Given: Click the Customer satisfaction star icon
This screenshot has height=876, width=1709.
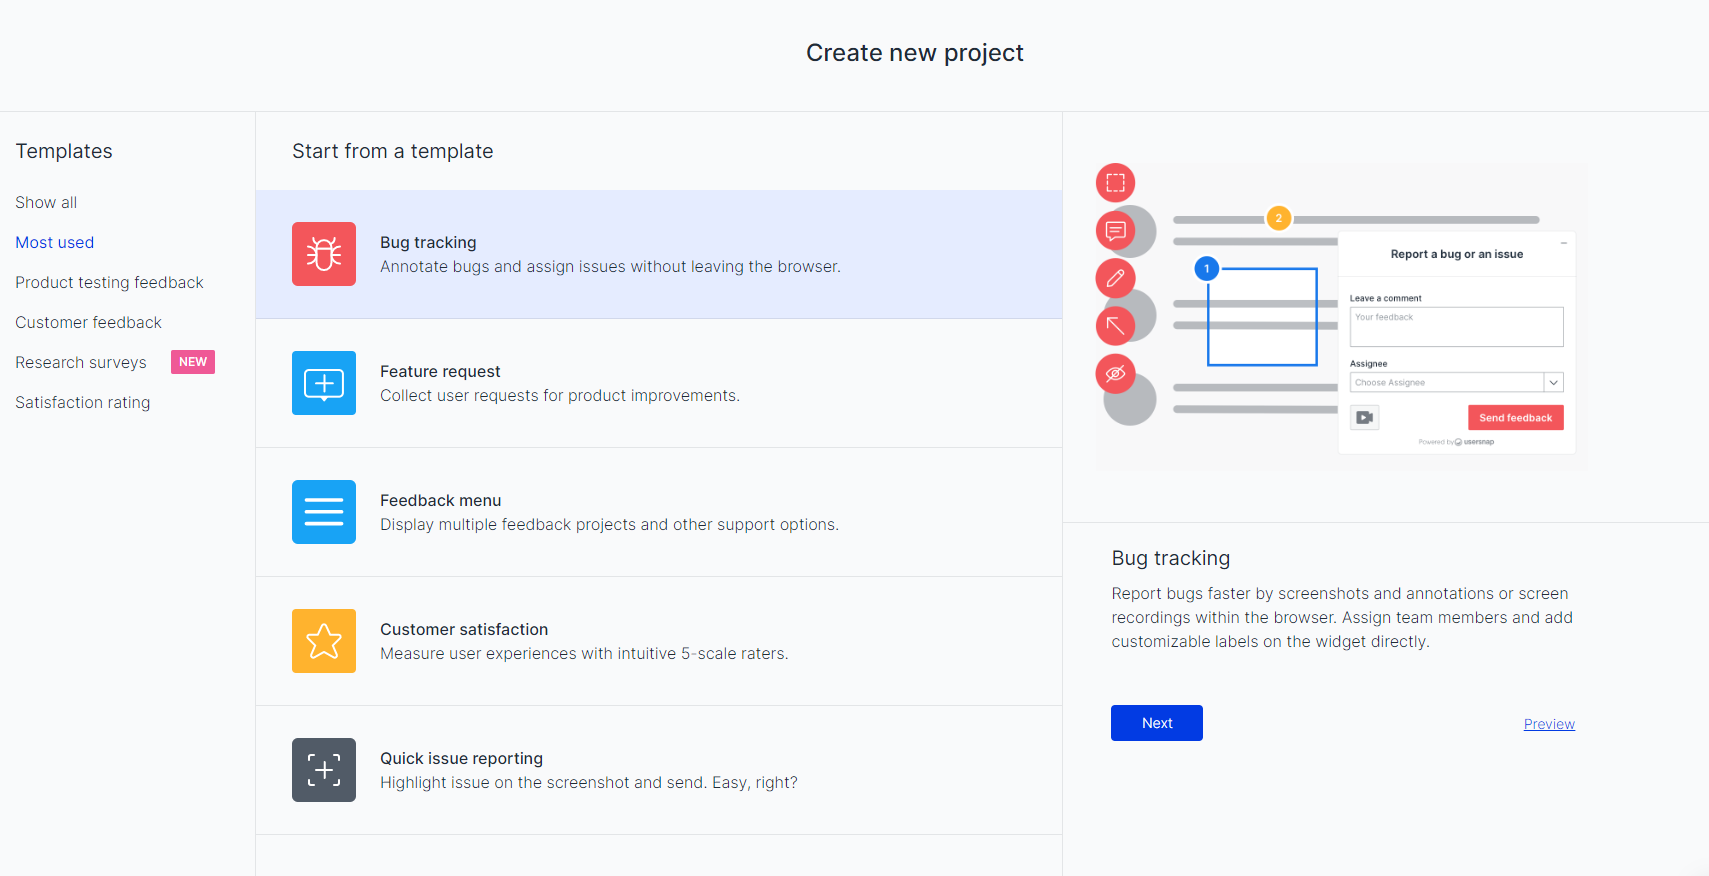Looking at the screenshot, I should 324,641.
